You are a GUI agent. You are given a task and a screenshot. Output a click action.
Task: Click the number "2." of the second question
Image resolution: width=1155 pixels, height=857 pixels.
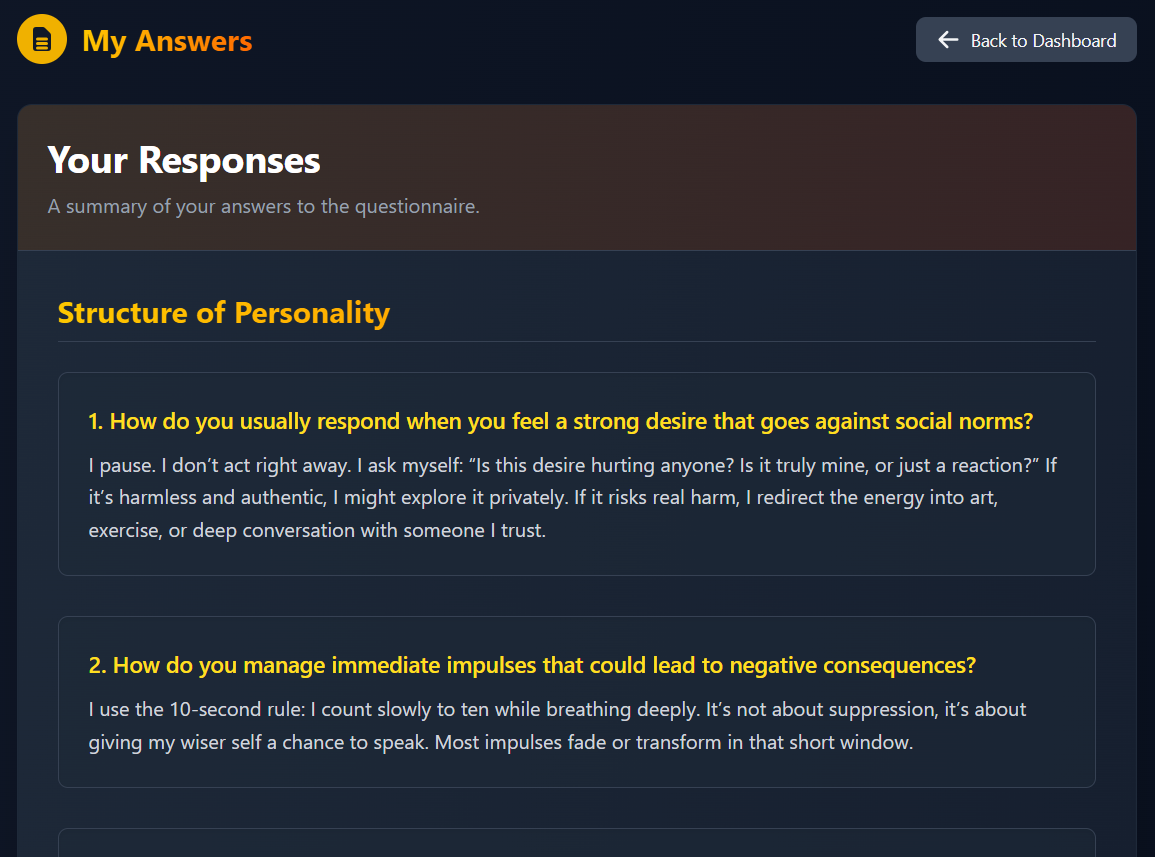(97, 665)
